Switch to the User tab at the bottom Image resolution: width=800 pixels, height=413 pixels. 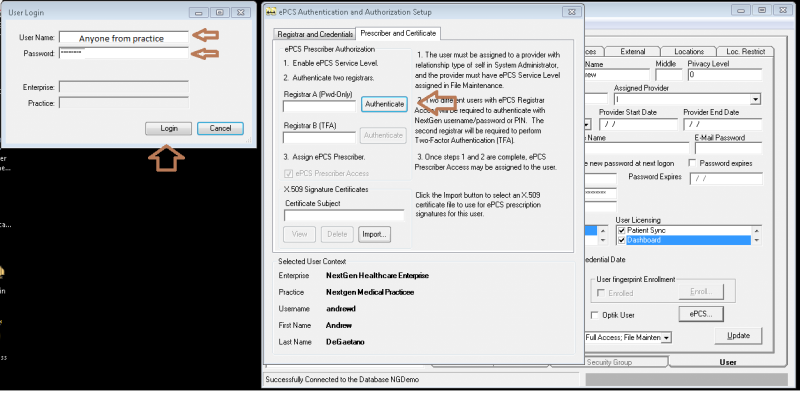pyautogui.click(x=728, y=362)
